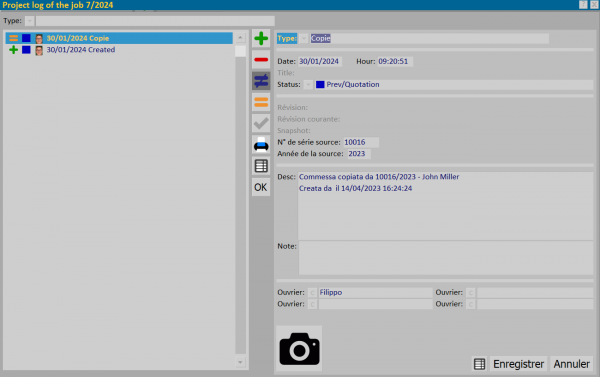This screenshot has height=377, width=600.
Task: Click the blue Prev/Quotation status color square
Action: [x=320, y=85]
